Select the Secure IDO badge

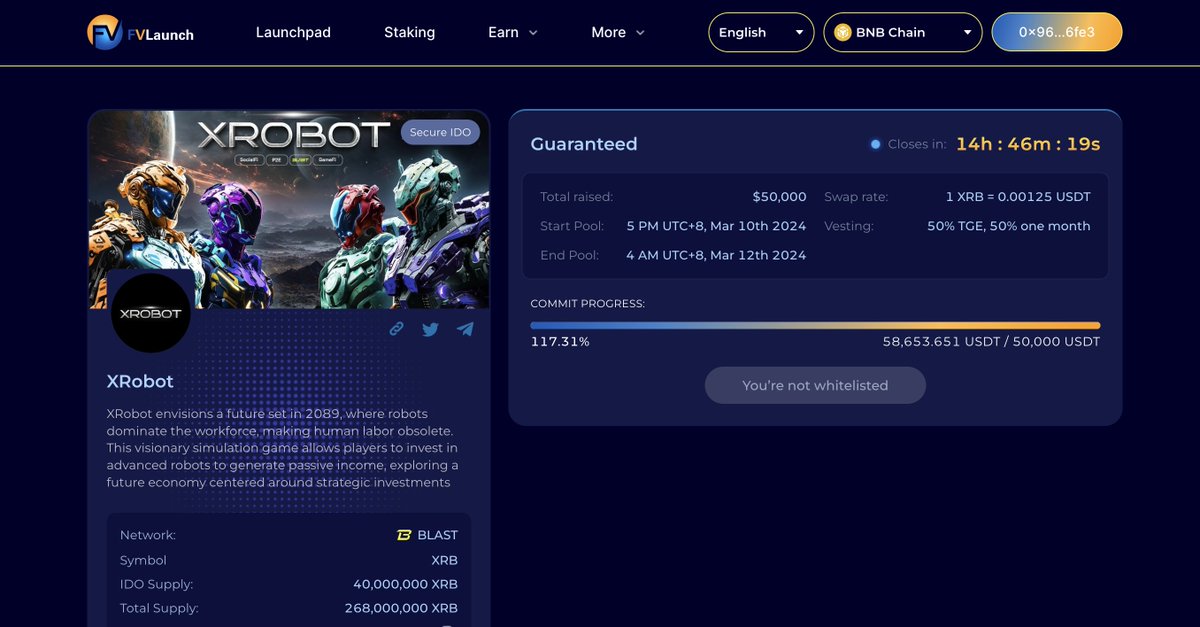pyautogui.click(x=440, y=131)
